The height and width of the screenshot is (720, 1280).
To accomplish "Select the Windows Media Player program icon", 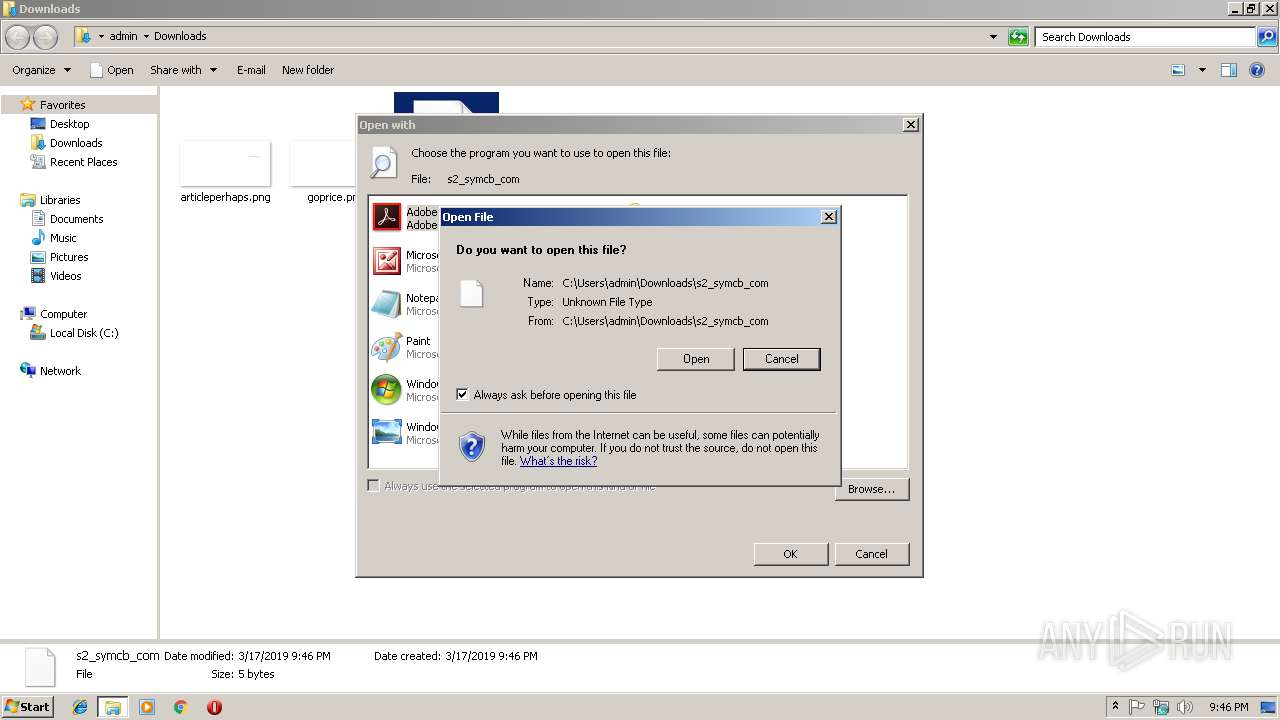I will pos(386,390).
